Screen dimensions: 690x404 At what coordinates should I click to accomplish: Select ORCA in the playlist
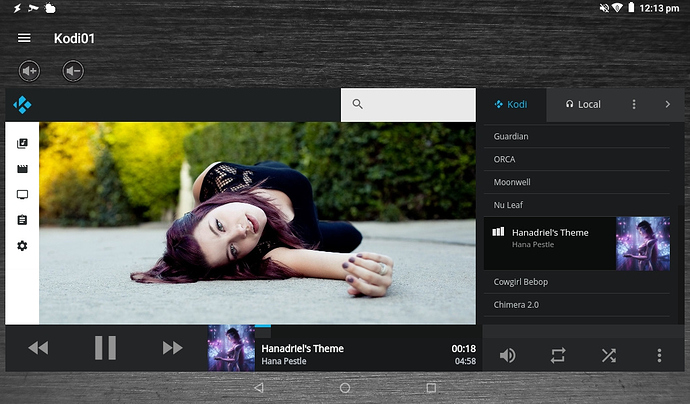point(576,159)
